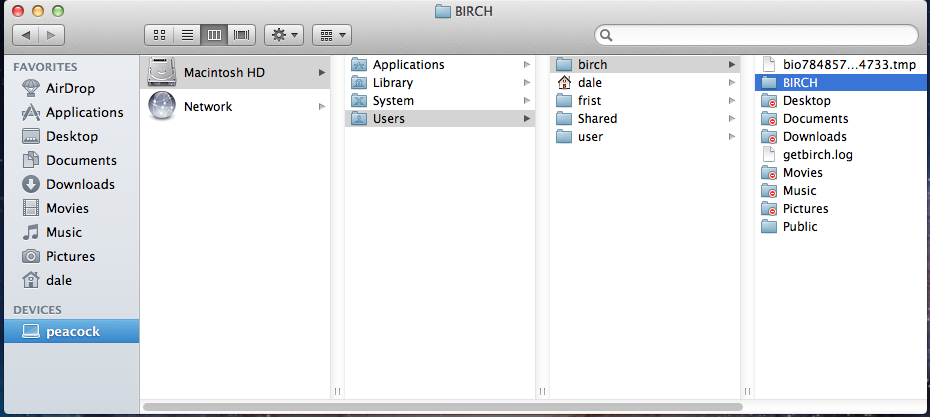
Task: Select Music in the sidebar
Action: (x=64, y=232)
